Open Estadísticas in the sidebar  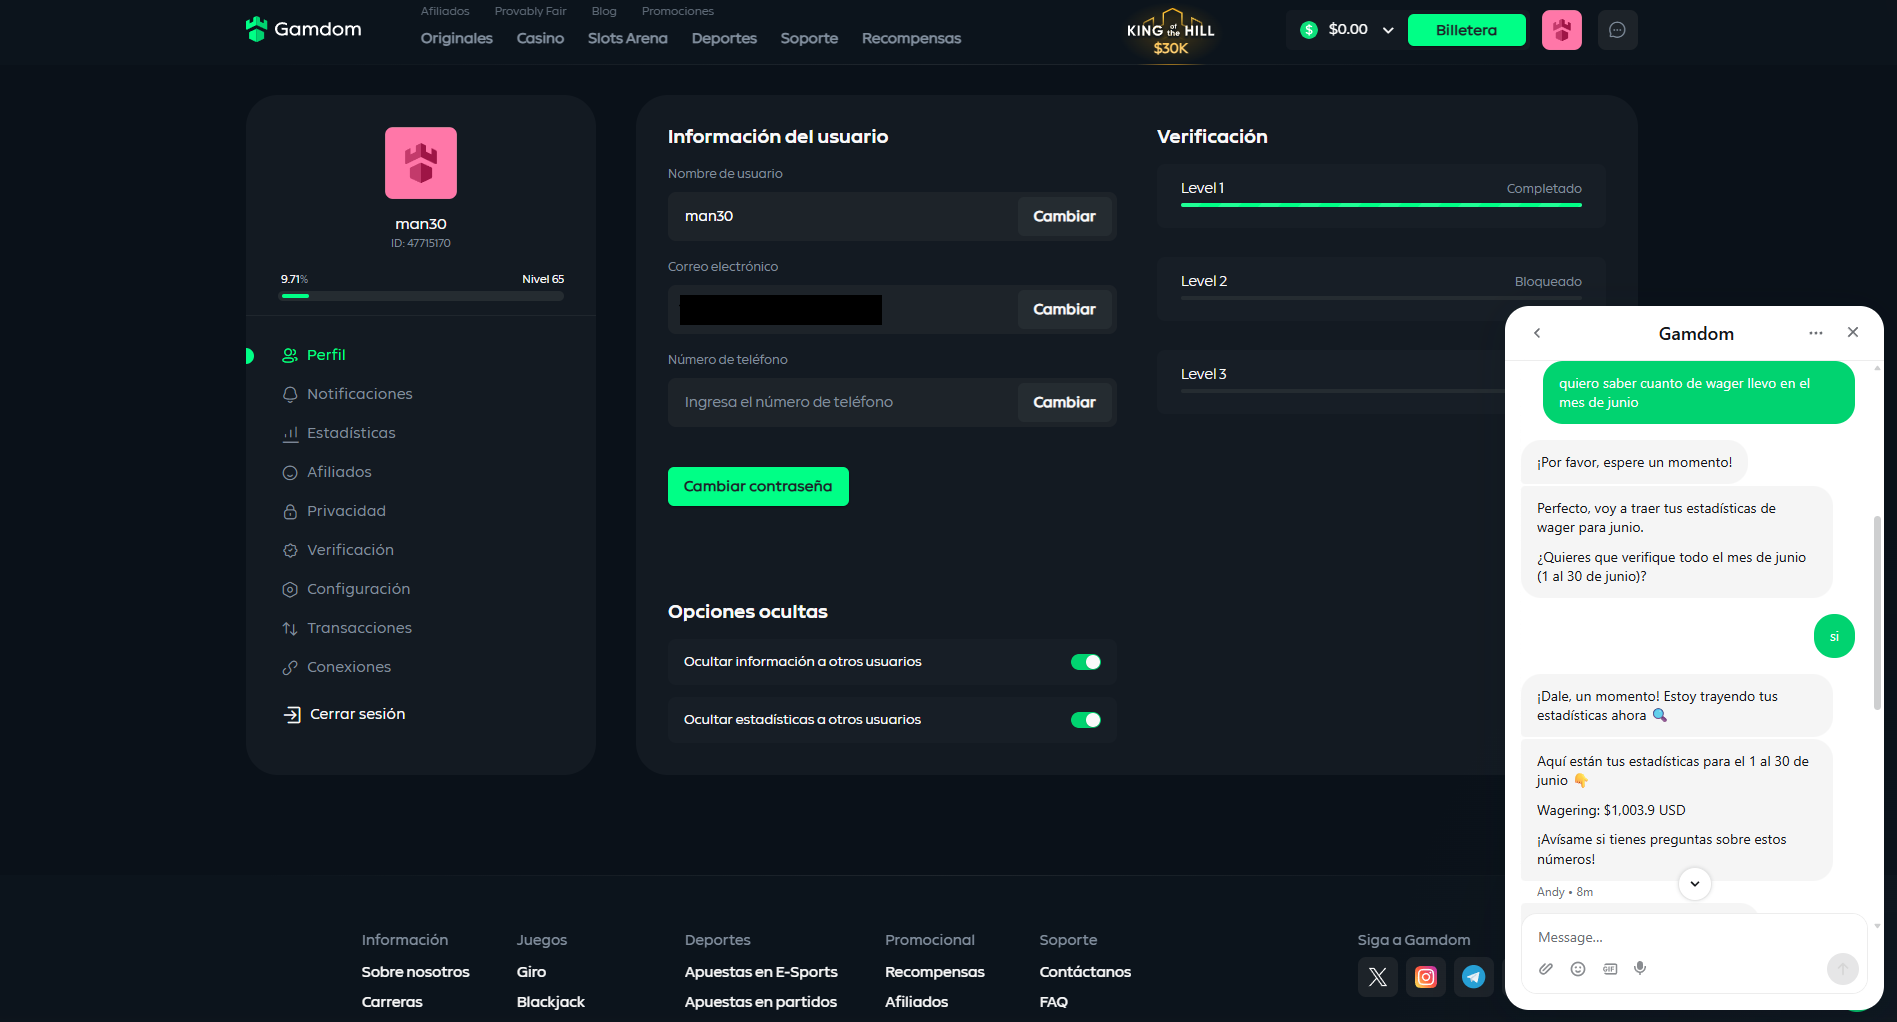click(339, 433)
